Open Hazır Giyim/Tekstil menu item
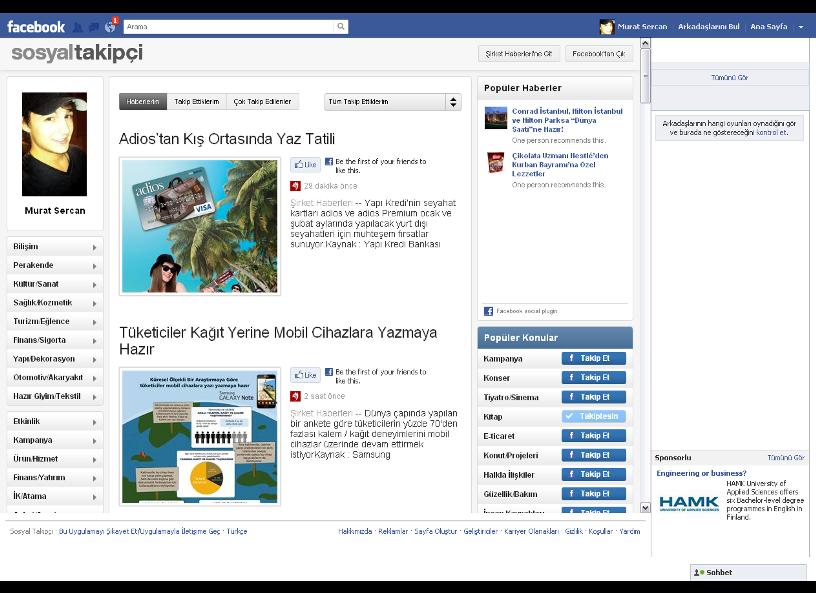816x593 pixels. (x=55, y=396)
